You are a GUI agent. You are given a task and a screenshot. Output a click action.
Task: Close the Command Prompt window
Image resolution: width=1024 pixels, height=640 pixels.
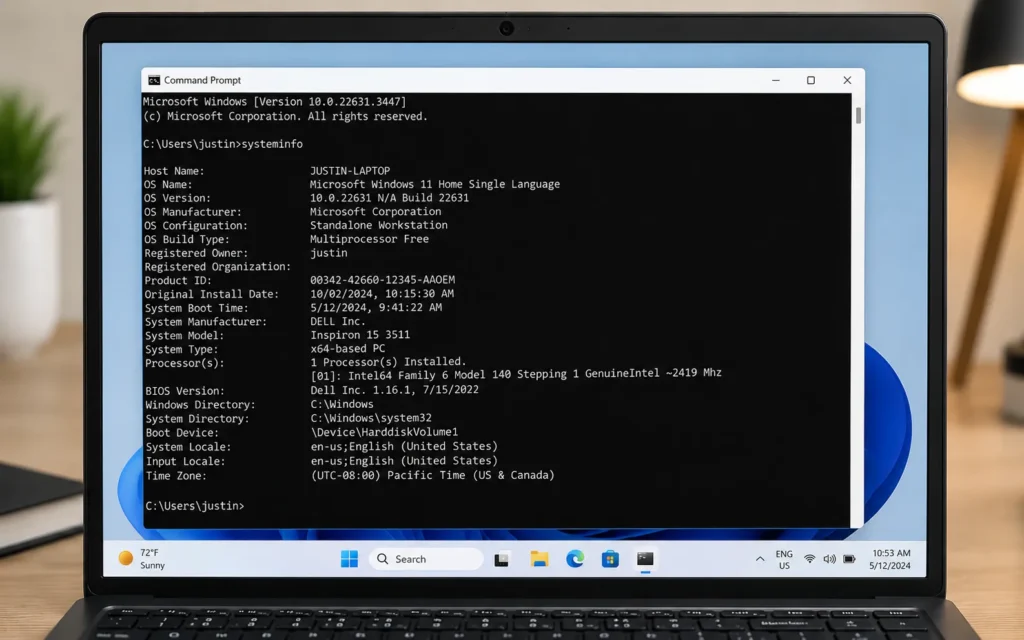(x=847, y=80)
